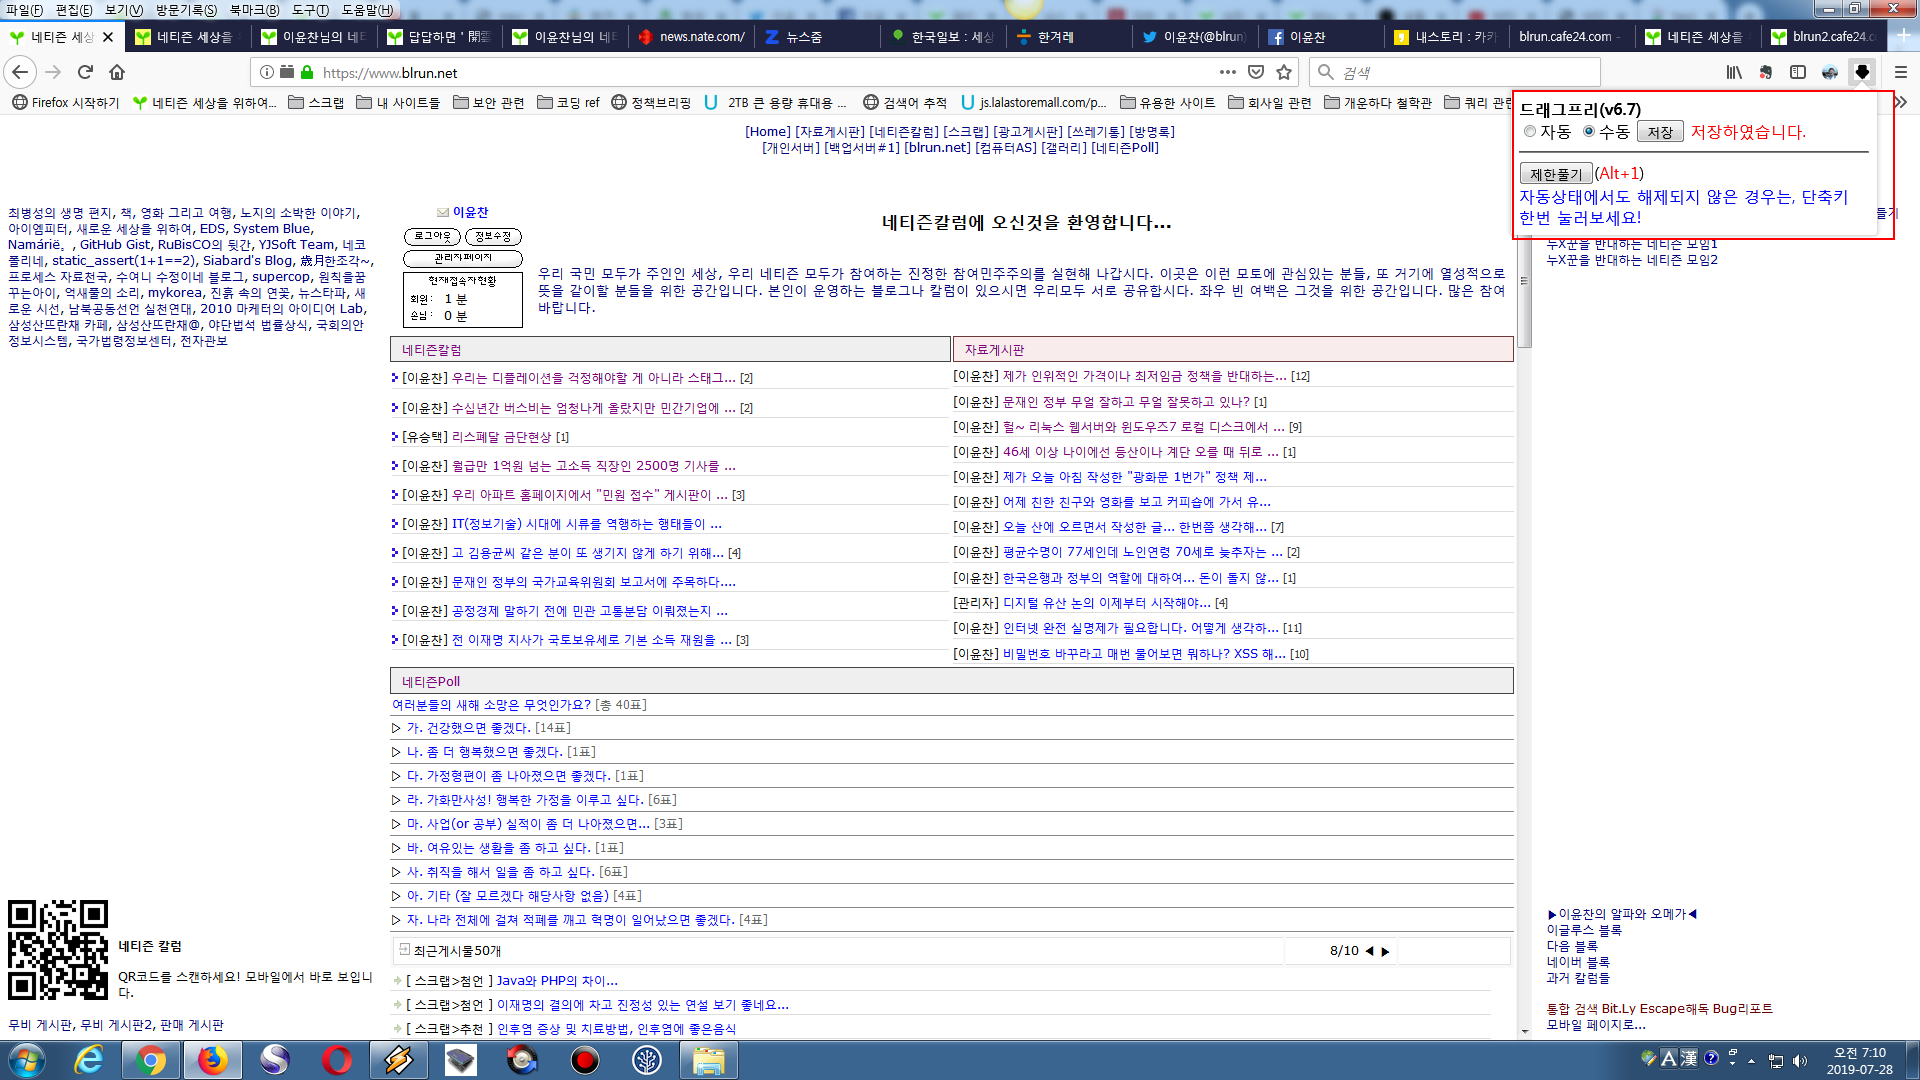Go to next recent-posts page arrow
This screenshot has height=1080, width=1920.
click(1385, 951)
